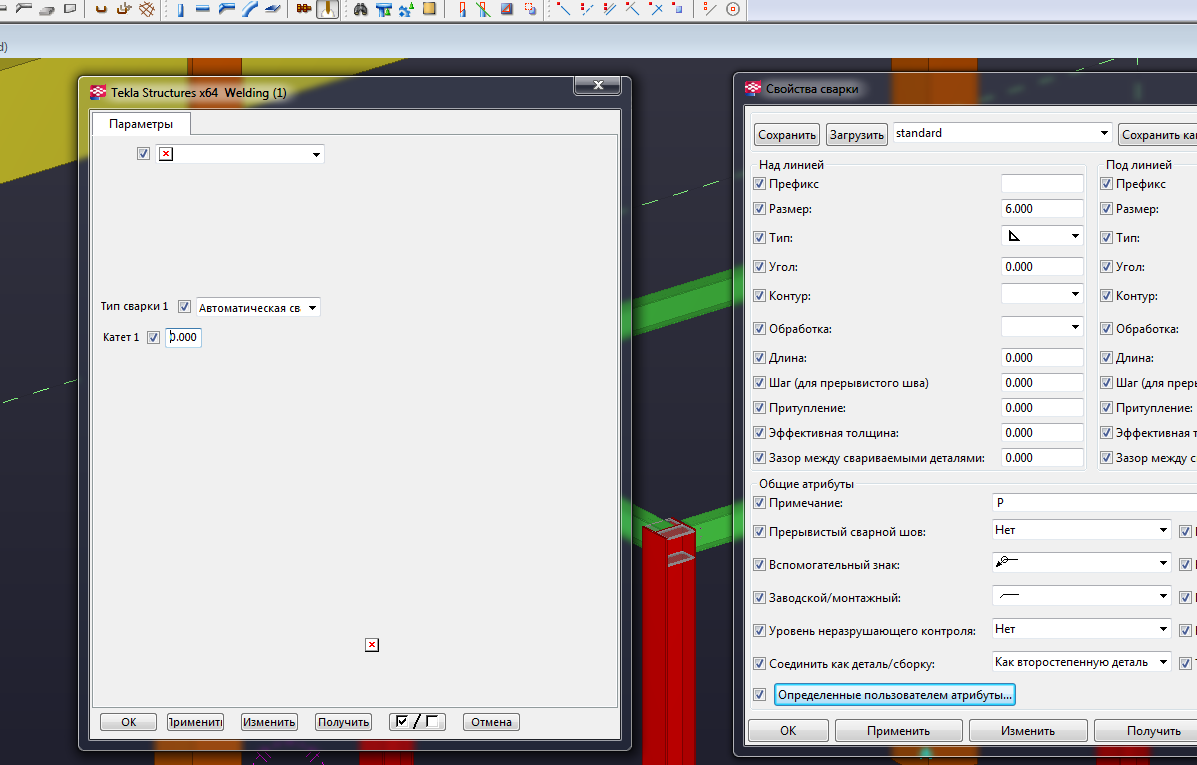Select the steel polybeam tool
The image size is (1197, 765).
[227, 9]
